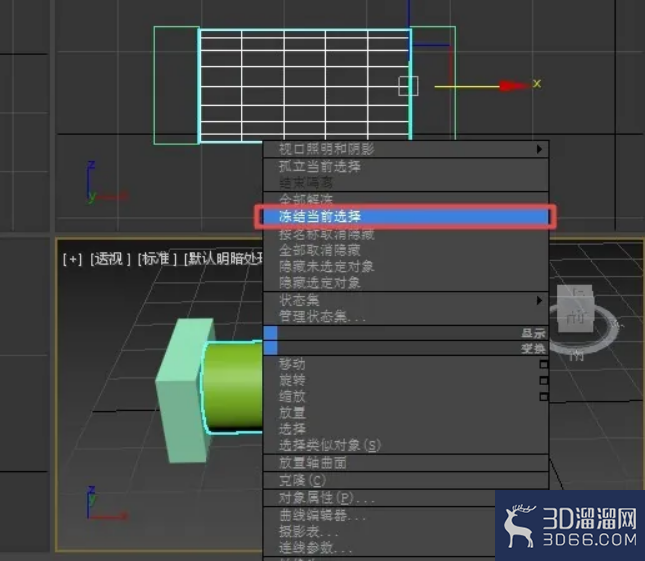Open settings box next to 缩放

(543, 397)
